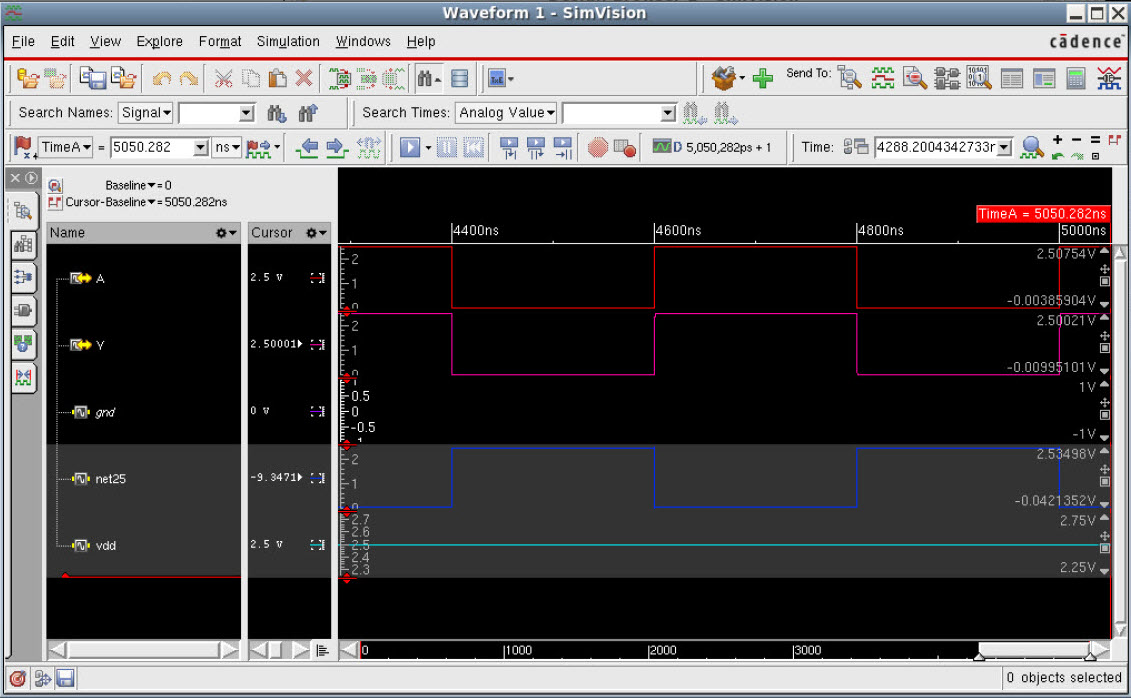Jump to the previous edge arrow icon
This screenshot has width=1131, height=698.
pos(307,148)
